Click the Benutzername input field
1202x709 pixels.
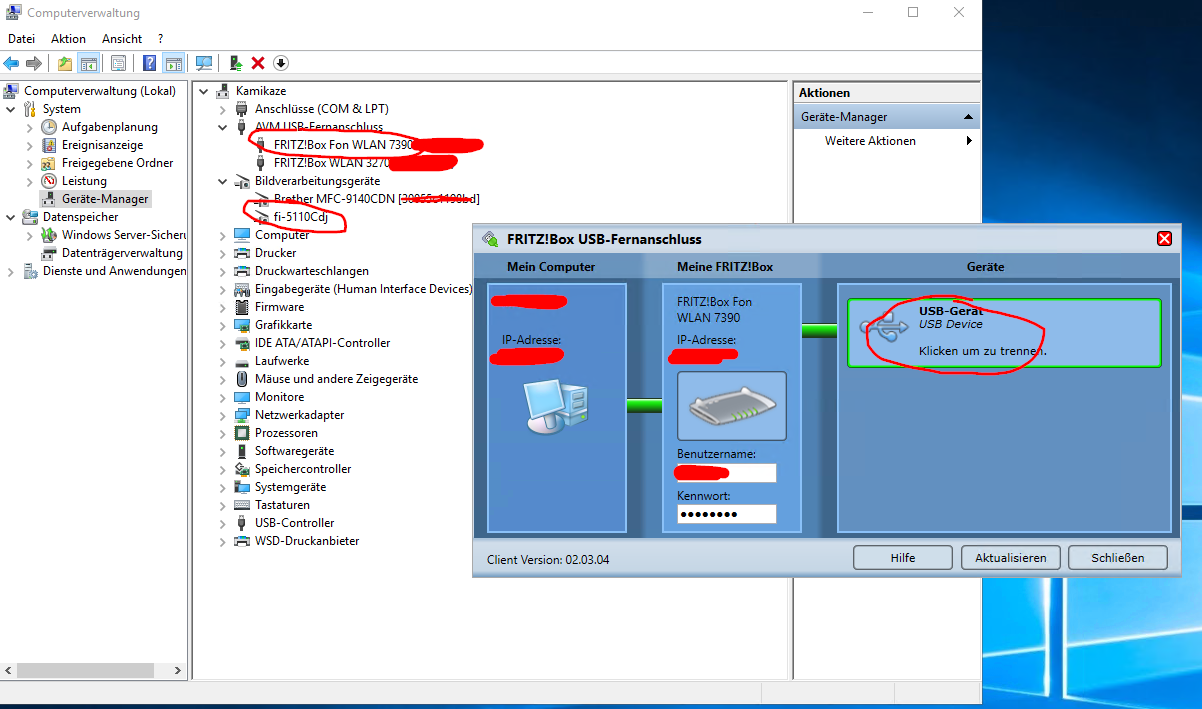[727, 473]
